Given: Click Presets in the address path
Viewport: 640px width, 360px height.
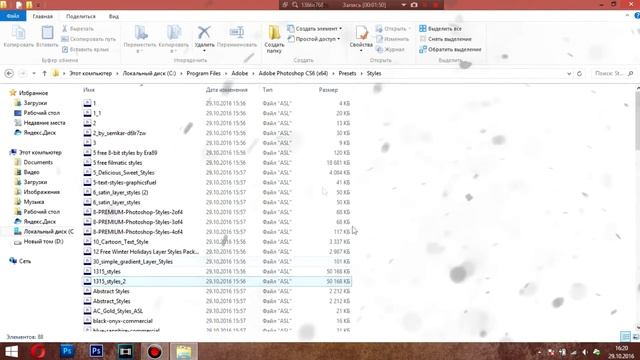Looking at the screenshot, I should pos(347,73).
